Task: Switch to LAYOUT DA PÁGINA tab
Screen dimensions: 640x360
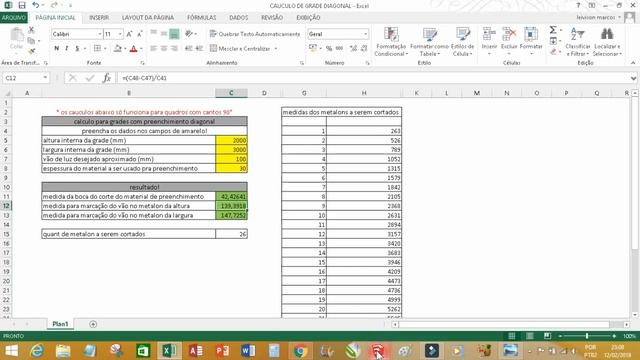Action: coord(148,18)
